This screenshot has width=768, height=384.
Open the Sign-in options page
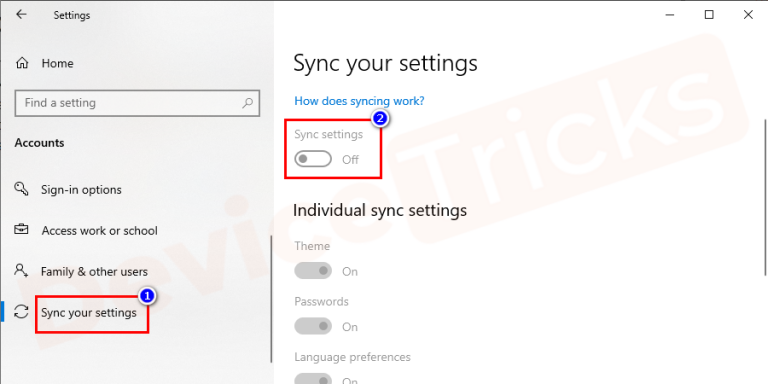click(81, 190)
